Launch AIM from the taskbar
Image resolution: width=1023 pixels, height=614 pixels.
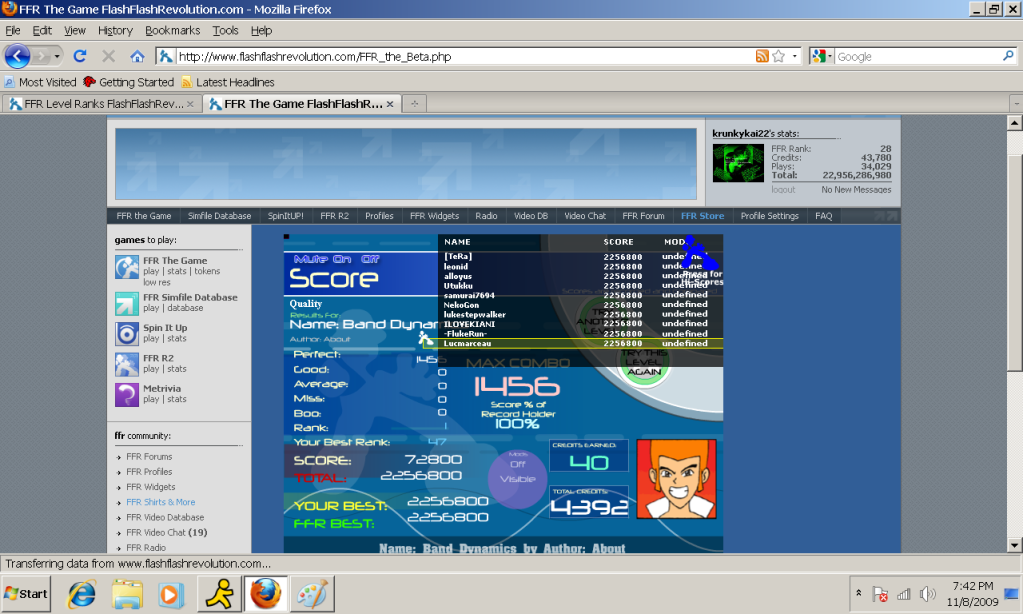(x=216, y=594)
